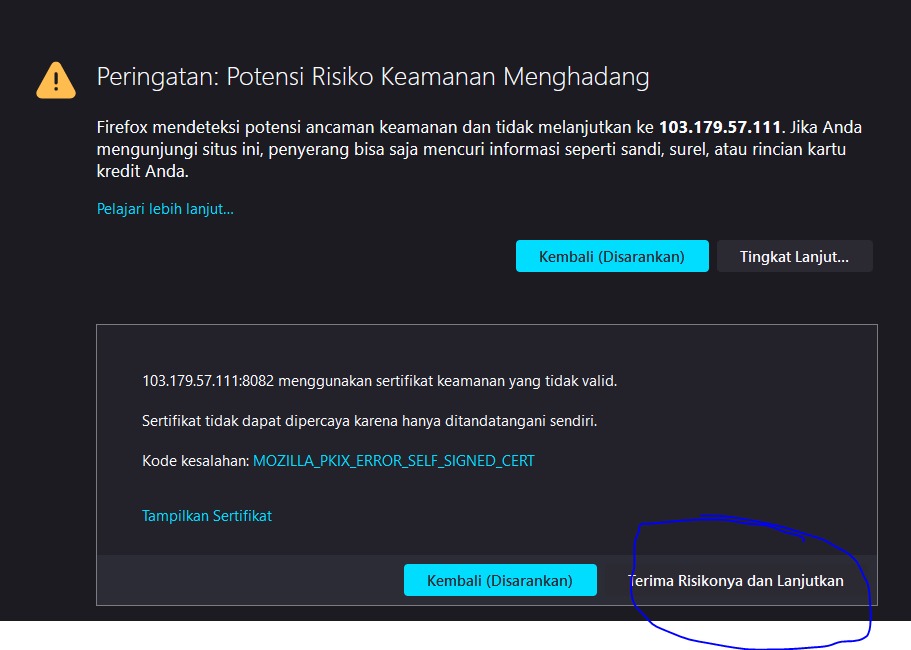This screenshot has height=650, width=911.
Task: Click the top Kembali (Disarankan) button
Action: click(612, 256)
